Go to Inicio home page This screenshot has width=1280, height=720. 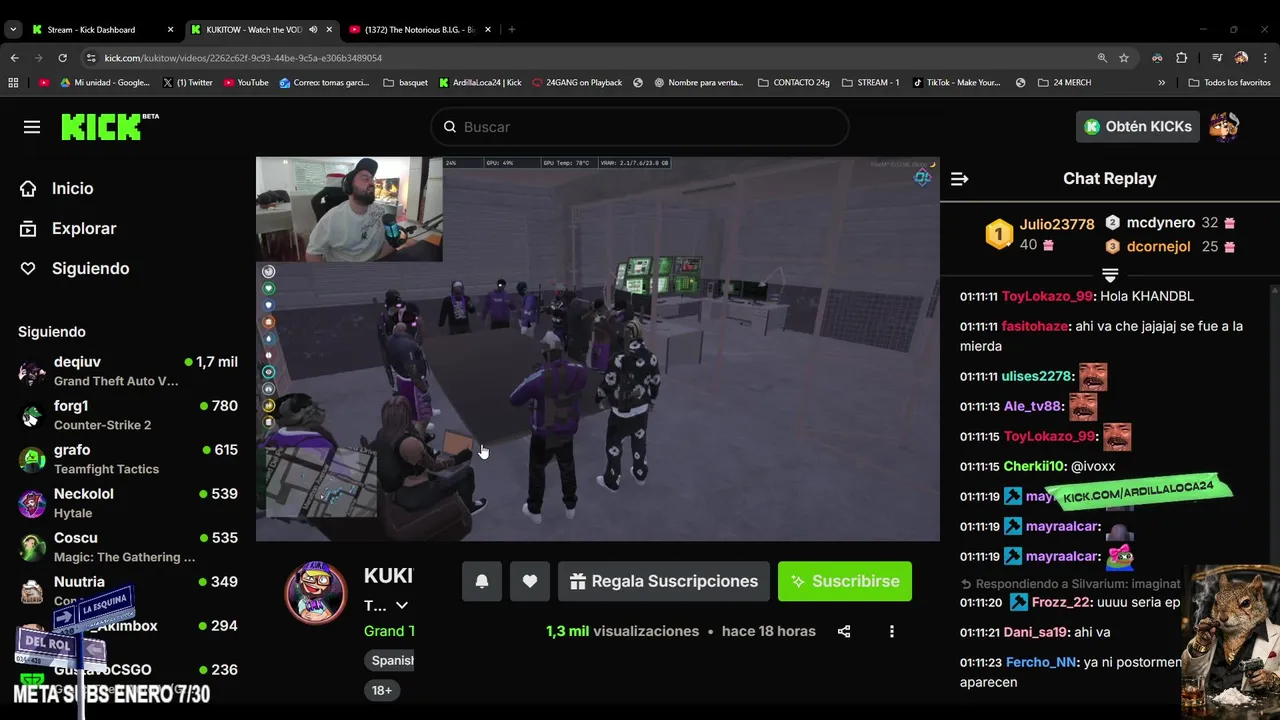click(56, 188)
